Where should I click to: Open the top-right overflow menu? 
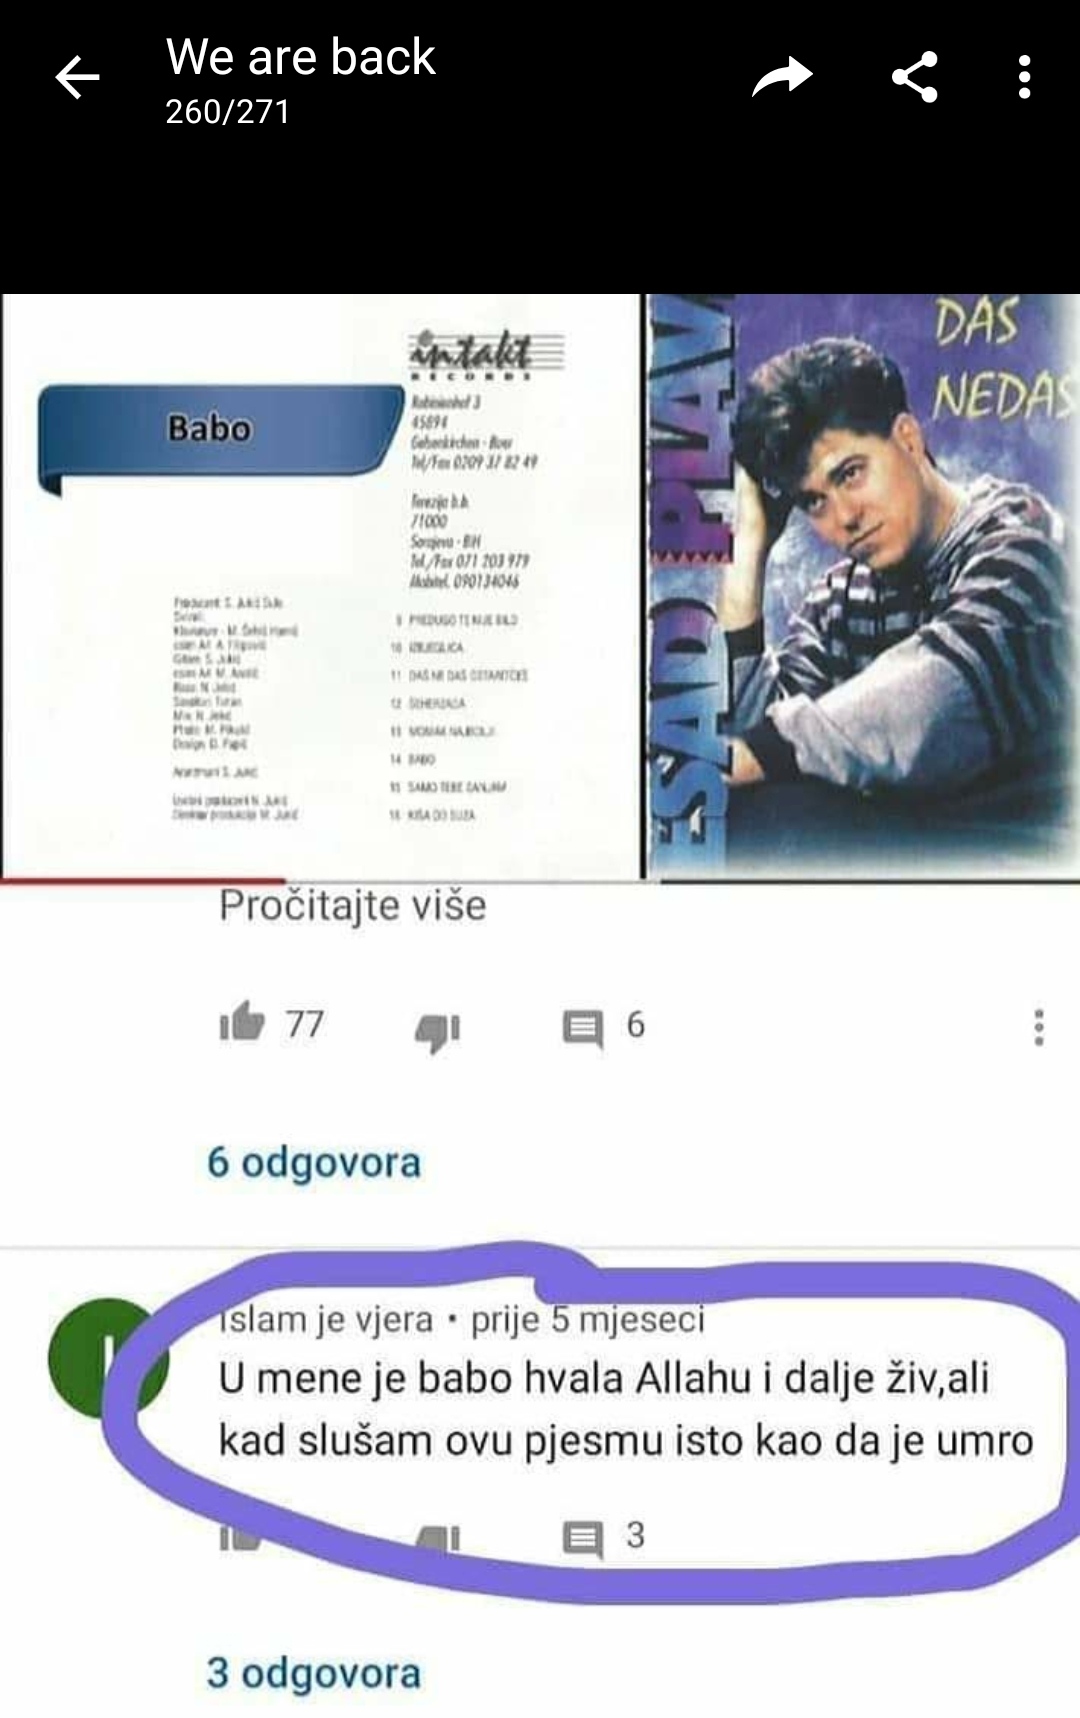(1024, 77)
